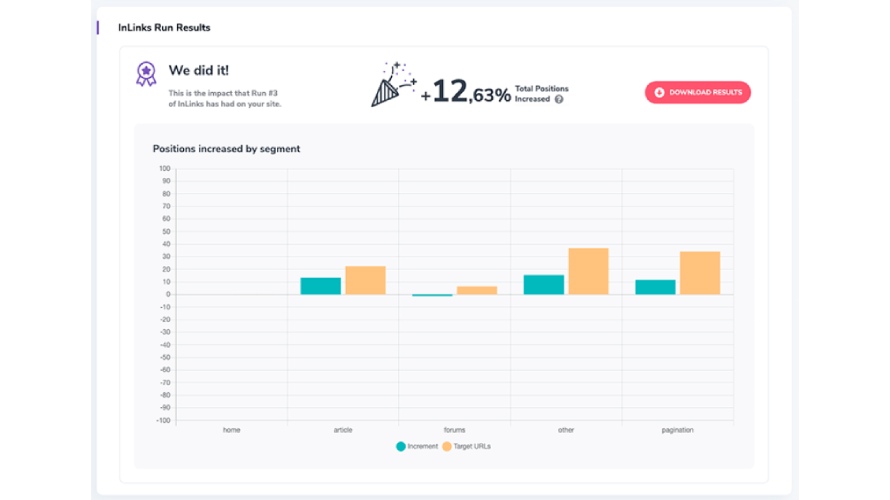Viewport: 890px width, 500px height.
Task: Click the purple award ribbon icon
Action: (146, 74)
